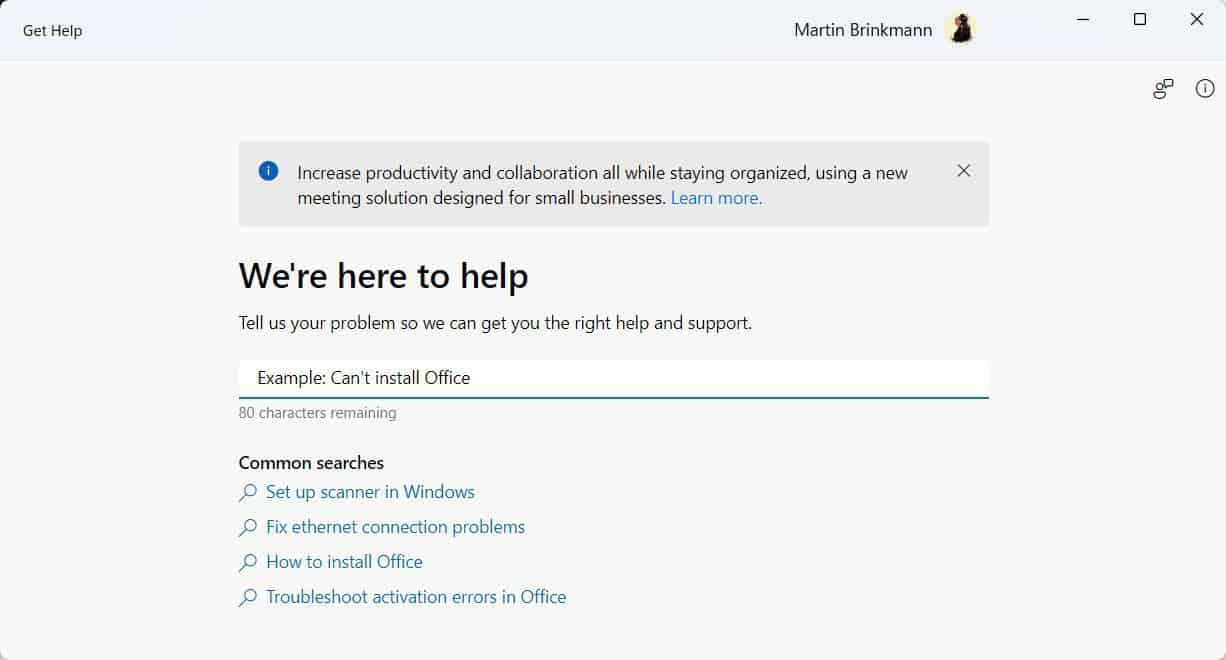Choose How to install Office
This screenshot has height=660, width=1226.
344,562
